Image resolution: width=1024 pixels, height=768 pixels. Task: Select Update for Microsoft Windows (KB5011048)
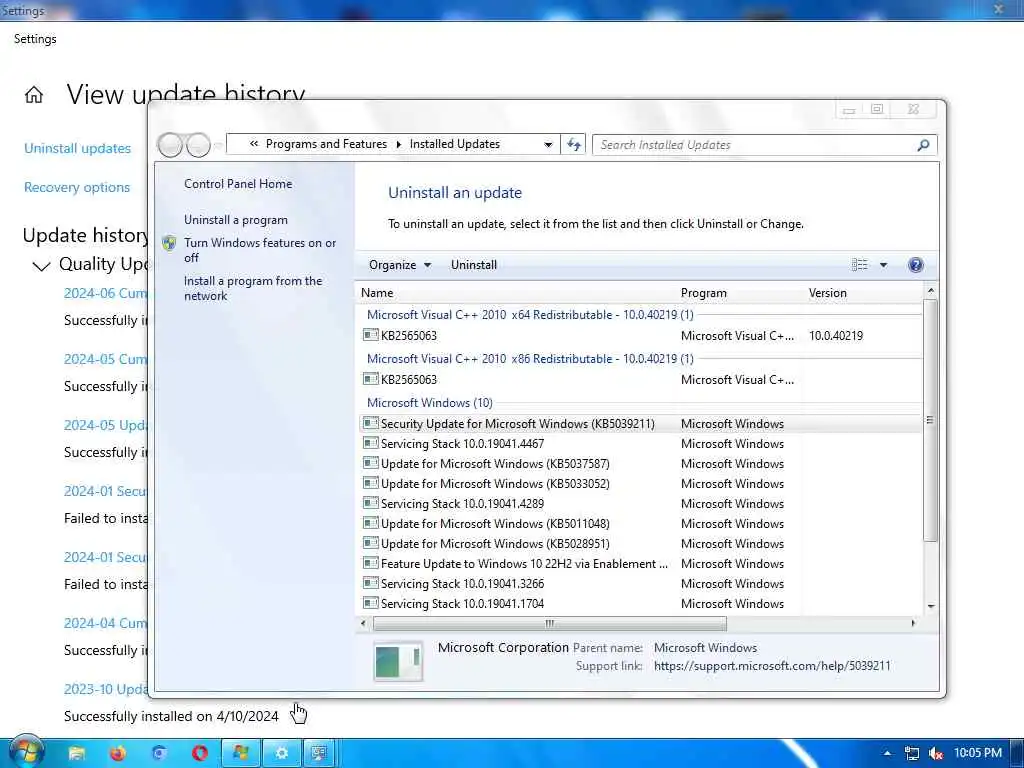coord(640,524)
